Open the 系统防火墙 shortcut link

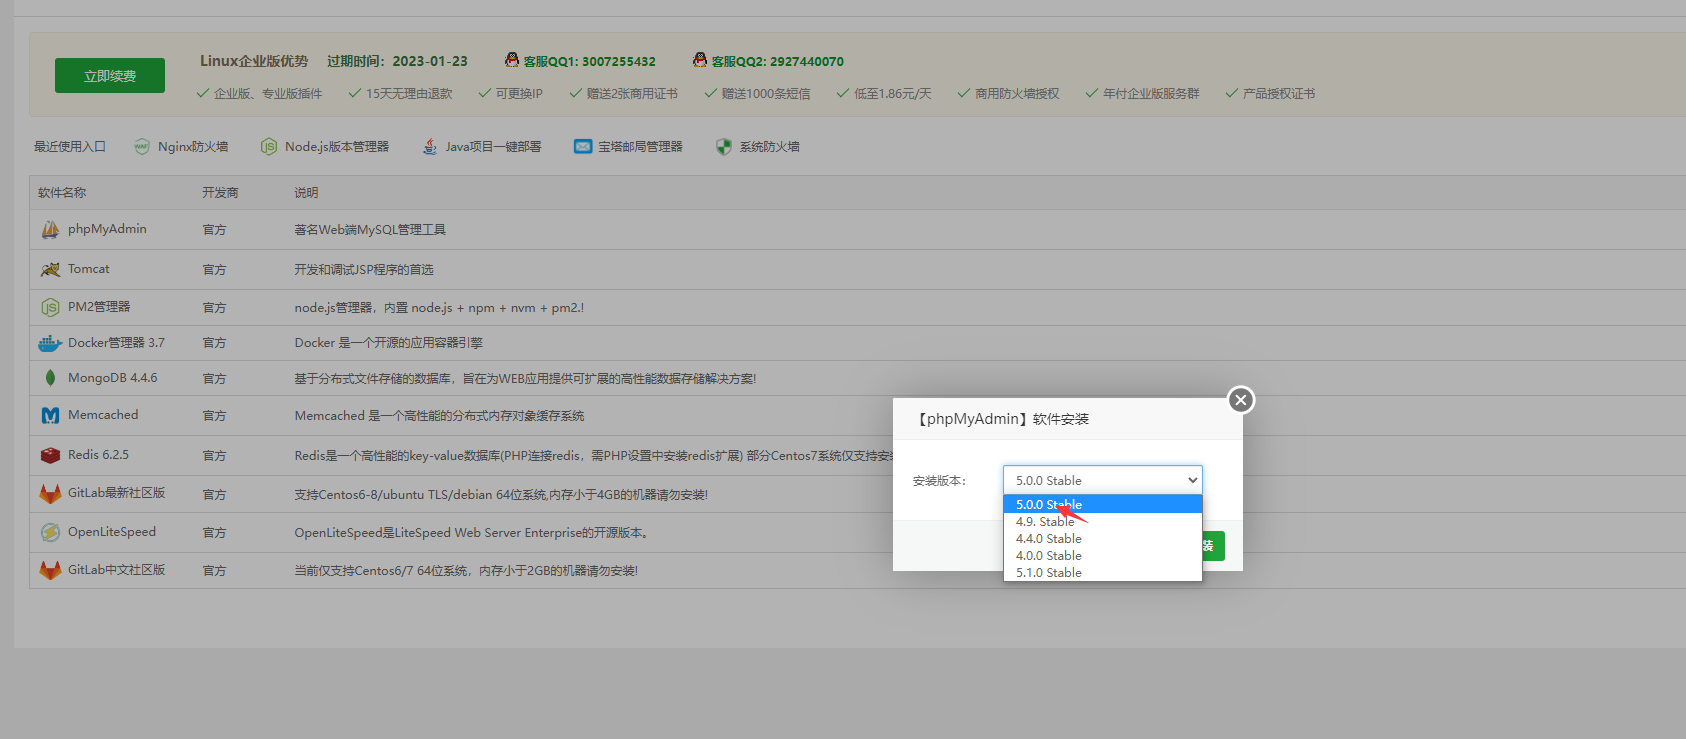click(x=770, y=147)
